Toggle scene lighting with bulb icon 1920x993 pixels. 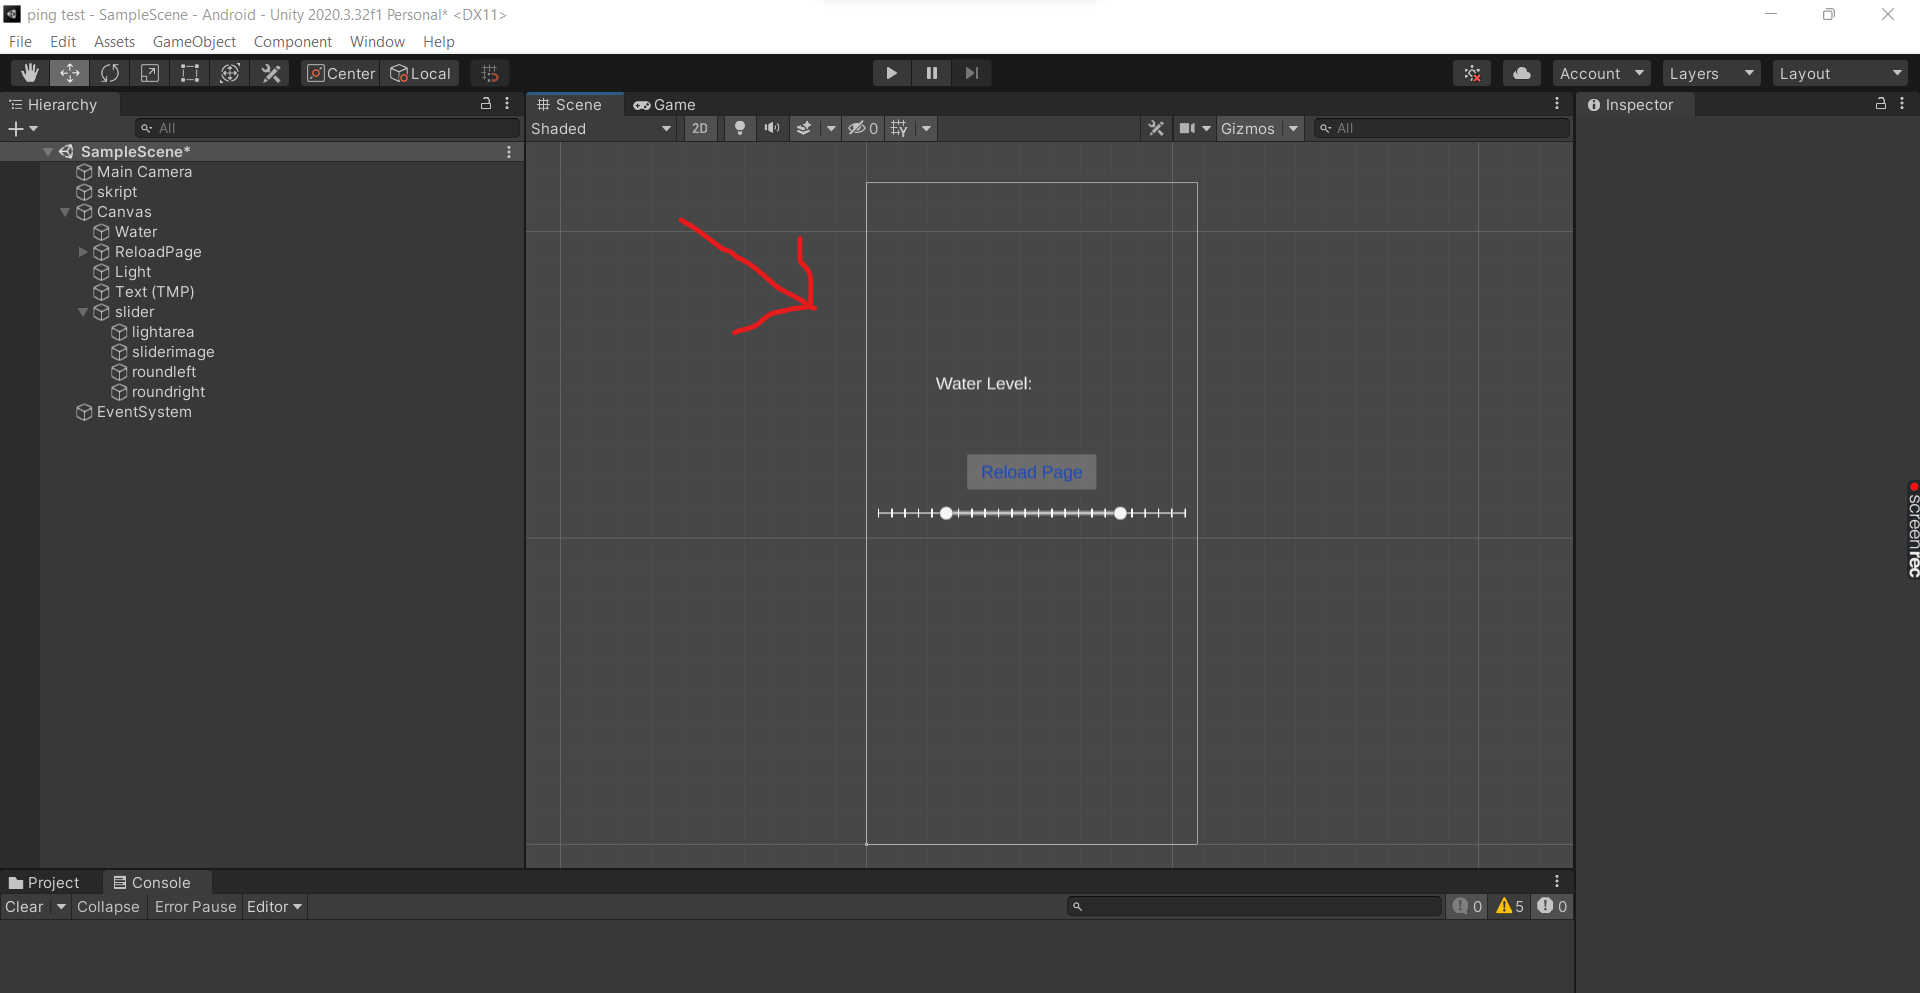click(x=740, y=128)
